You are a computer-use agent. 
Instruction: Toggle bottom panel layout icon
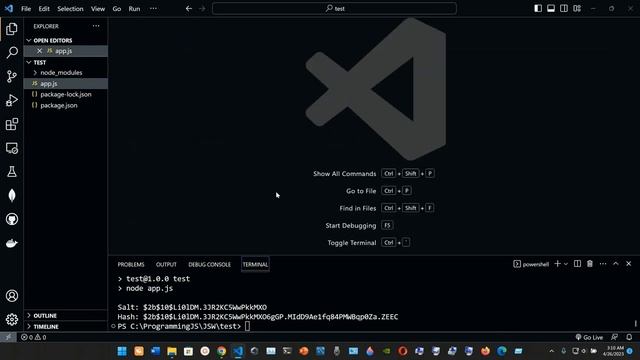tap(551, 9)
